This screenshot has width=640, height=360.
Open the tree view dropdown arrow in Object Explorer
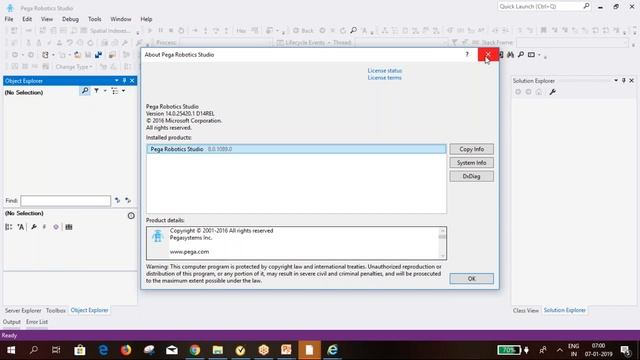(x=123, y=91)
